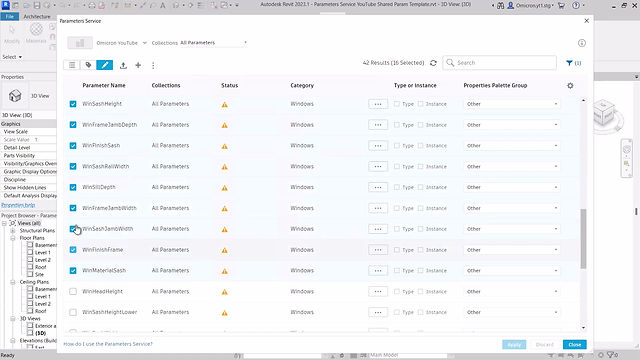Collapse the Ceiling Plans tree node
The width and height of the screenshot is (640, 360).
click(13, 282)
